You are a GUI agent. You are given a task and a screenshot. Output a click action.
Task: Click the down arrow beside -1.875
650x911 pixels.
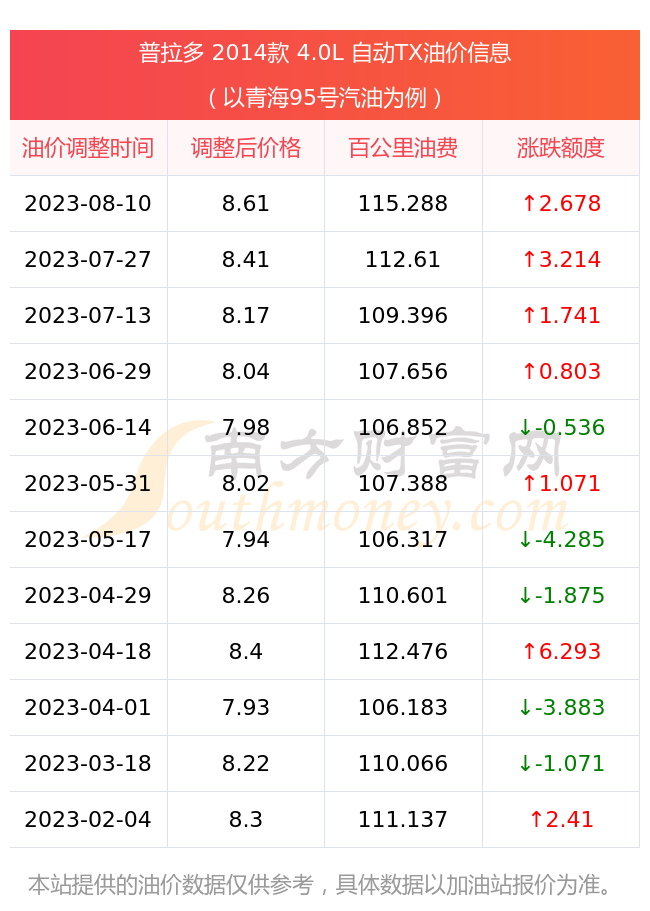(x=526, y=596)
